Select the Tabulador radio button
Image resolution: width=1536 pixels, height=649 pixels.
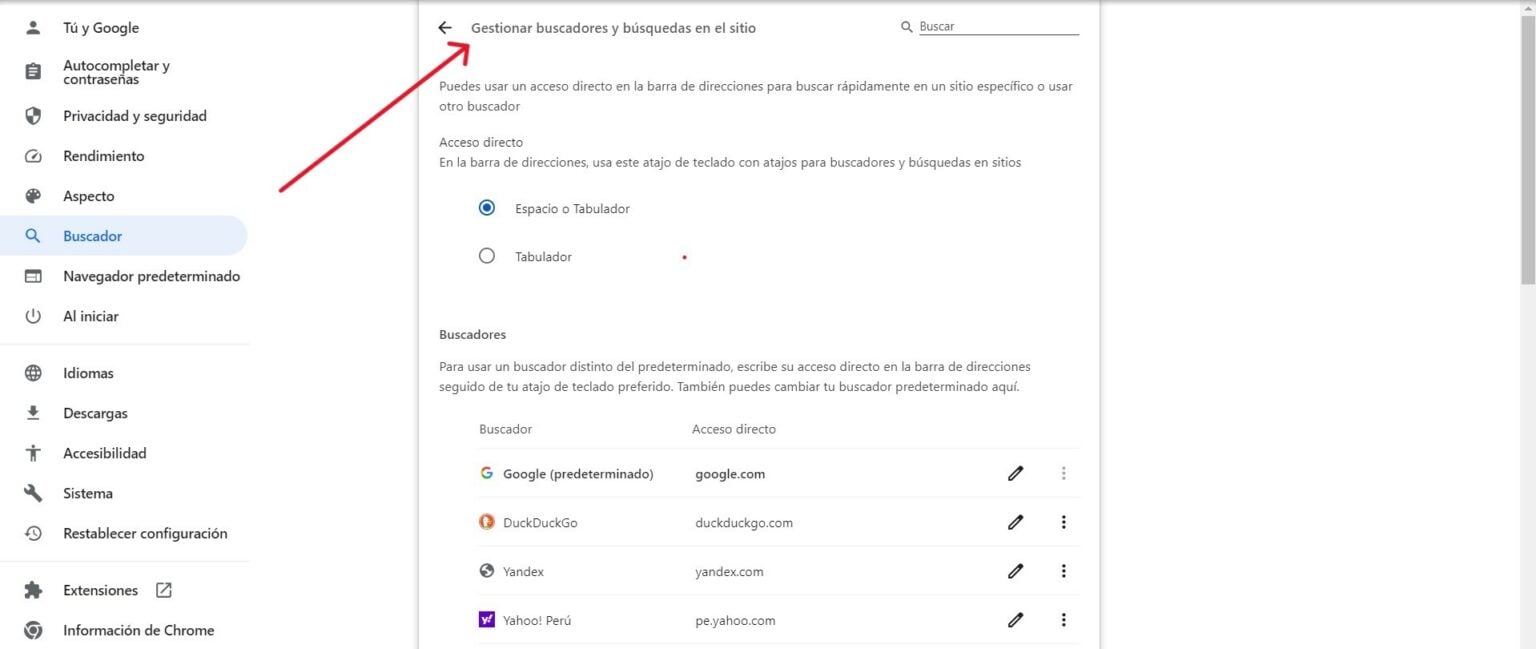click(x=487, y=255)
